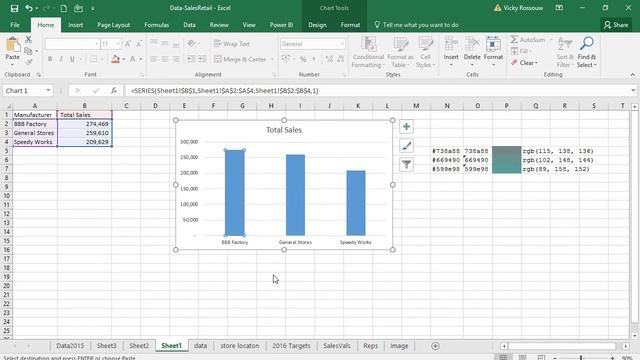Open the Clear menu
Screen dimensions: 640x360
click(x=524, y=63)
